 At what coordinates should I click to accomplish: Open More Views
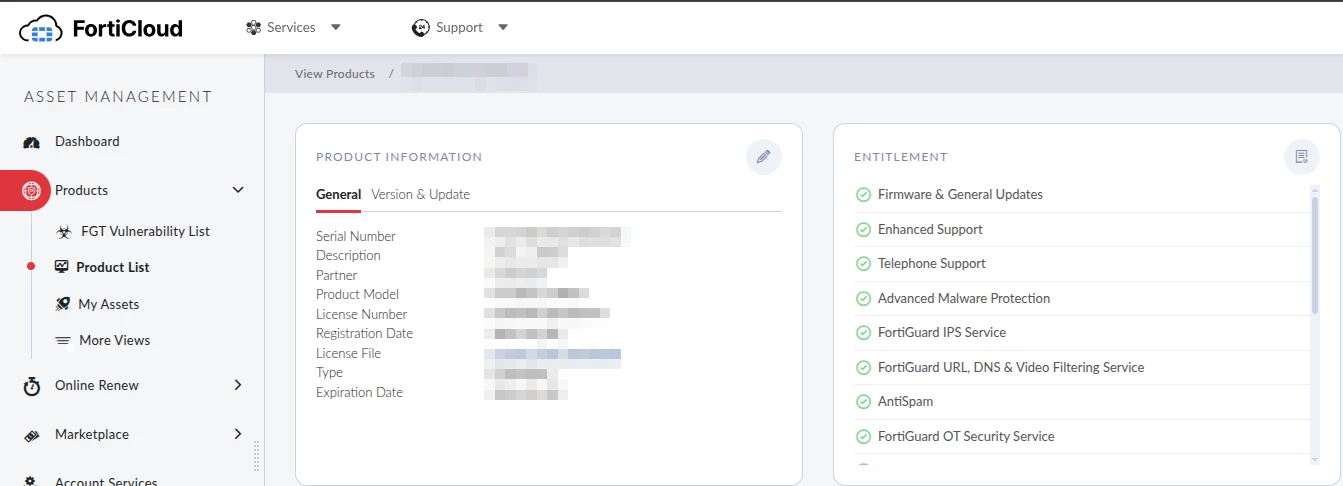point(115,340)
